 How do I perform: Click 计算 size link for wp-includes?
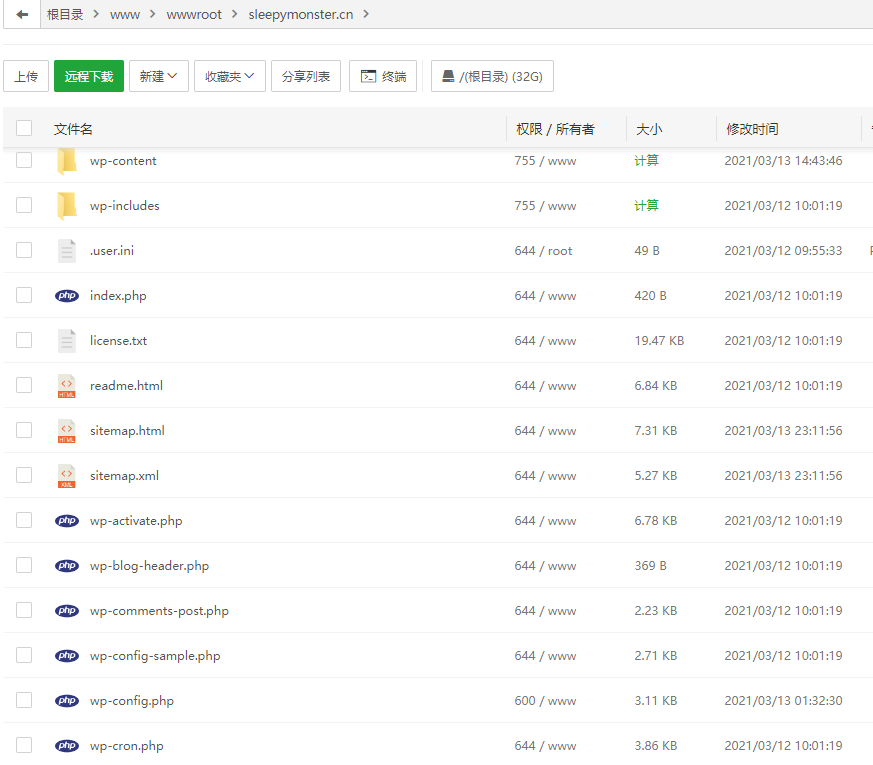coord(646,205)
